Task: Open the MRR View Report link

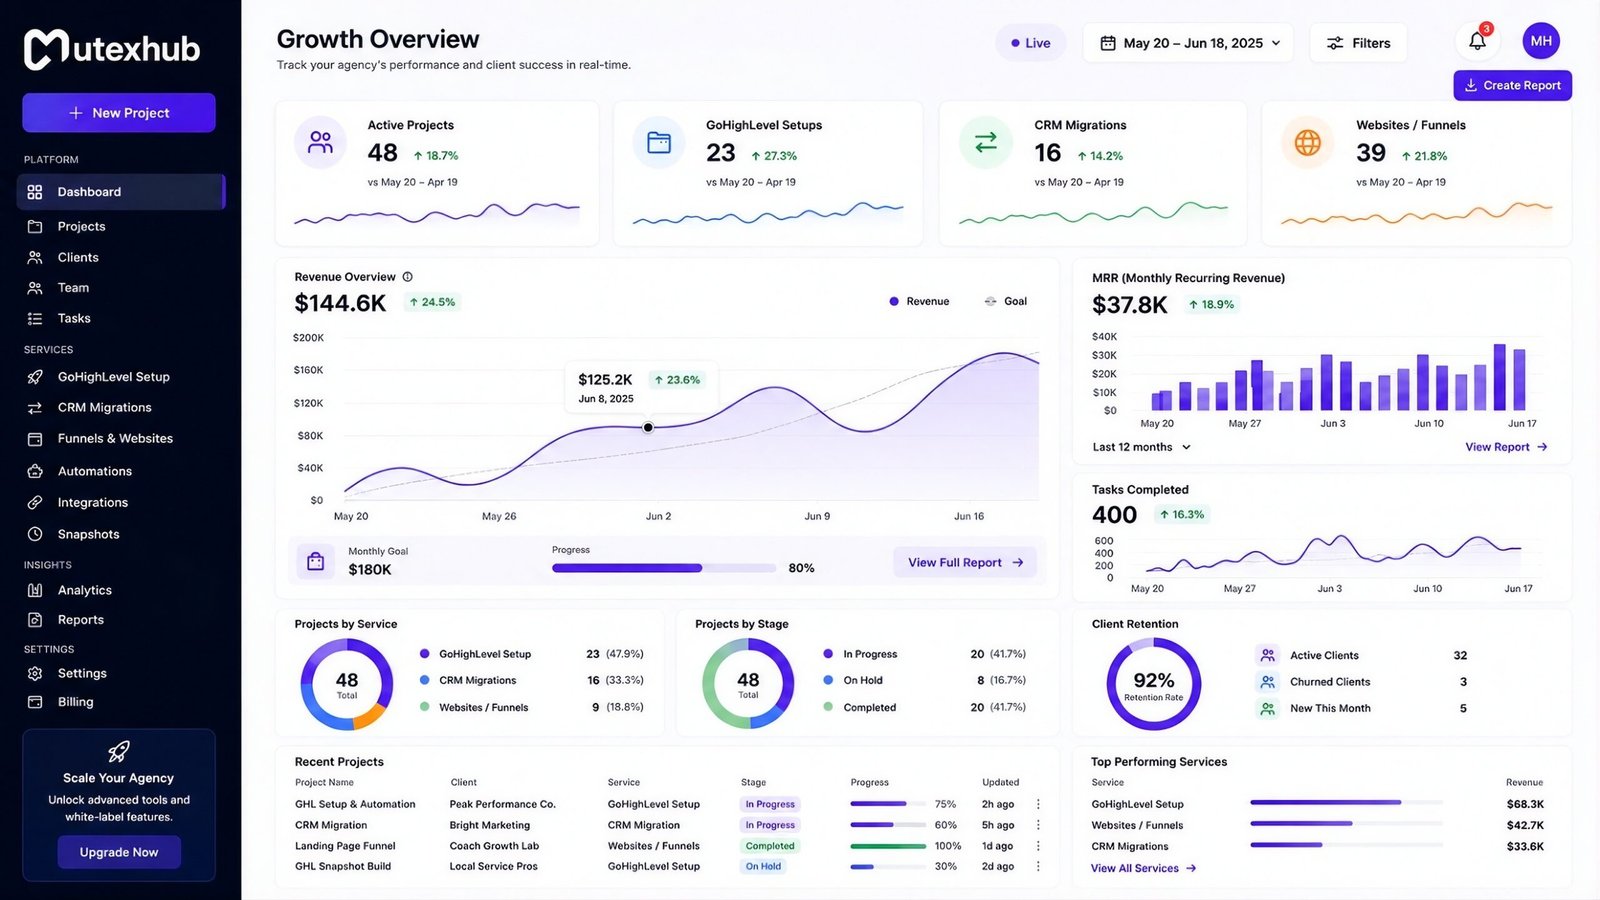Action: (1506, 447)
